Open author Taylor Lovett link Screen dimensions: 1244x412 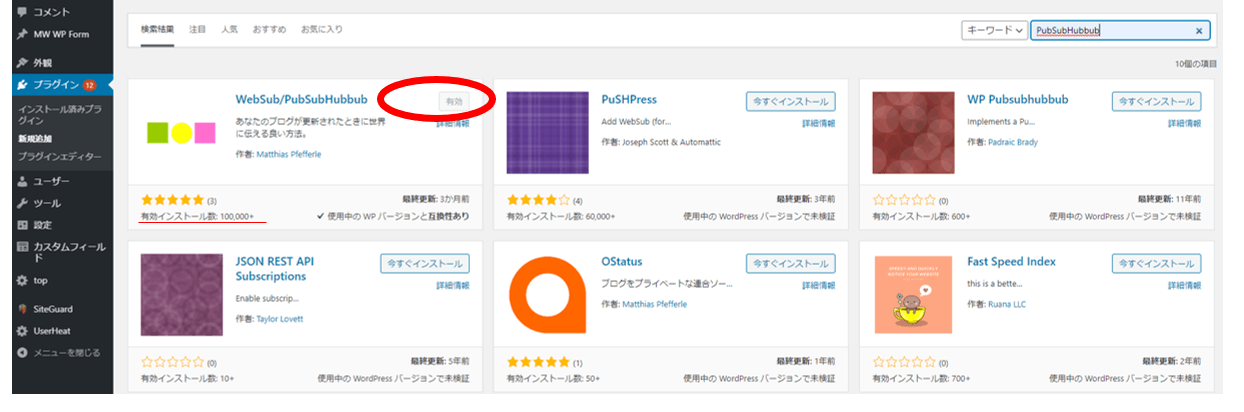pos(281,320)
